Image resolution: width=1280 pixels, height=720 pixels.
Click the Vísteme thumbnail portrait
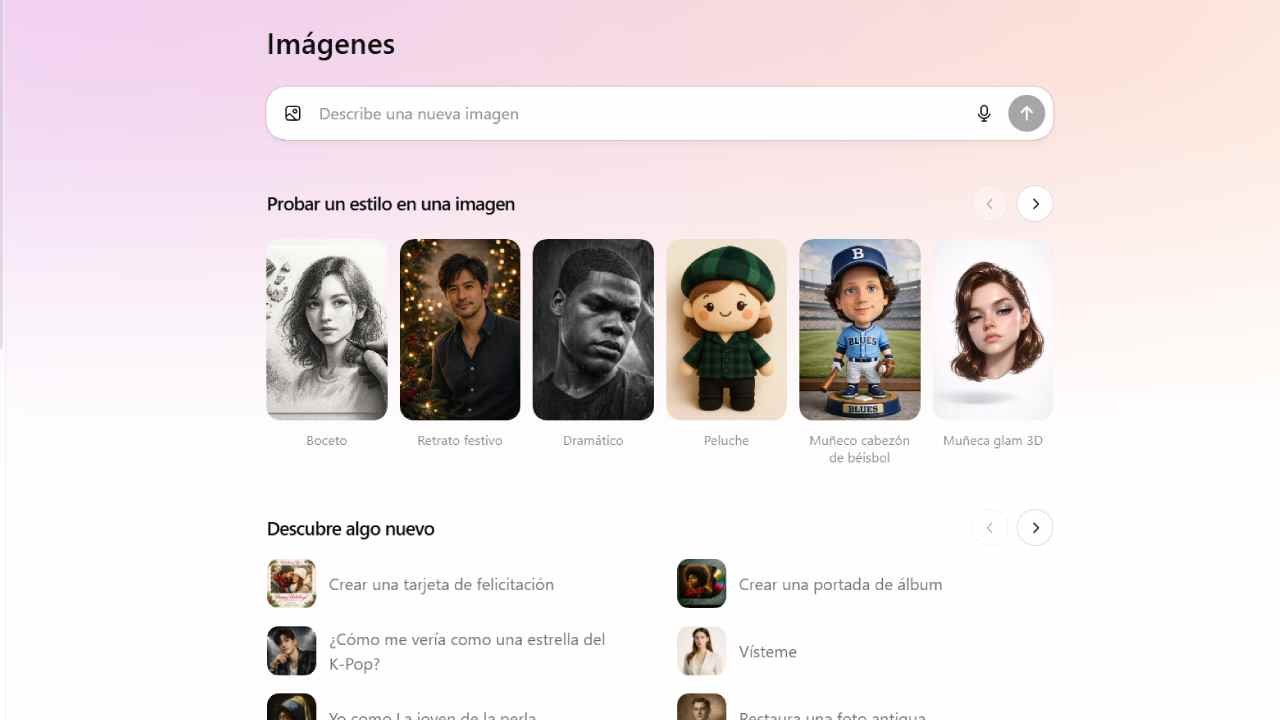point(701,650)
